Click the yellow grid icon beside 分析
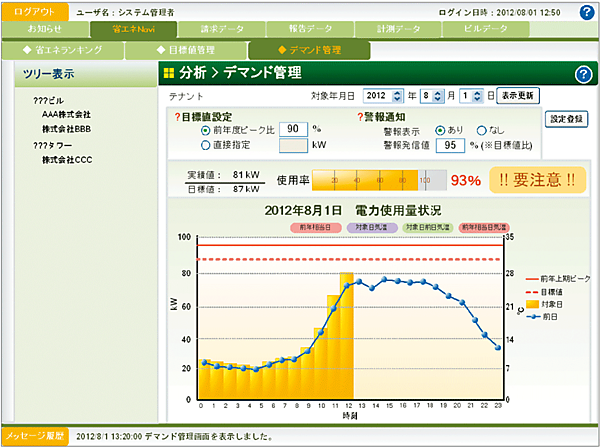The height and width of the screenshot is (448, 600). [x=169, y=73]
